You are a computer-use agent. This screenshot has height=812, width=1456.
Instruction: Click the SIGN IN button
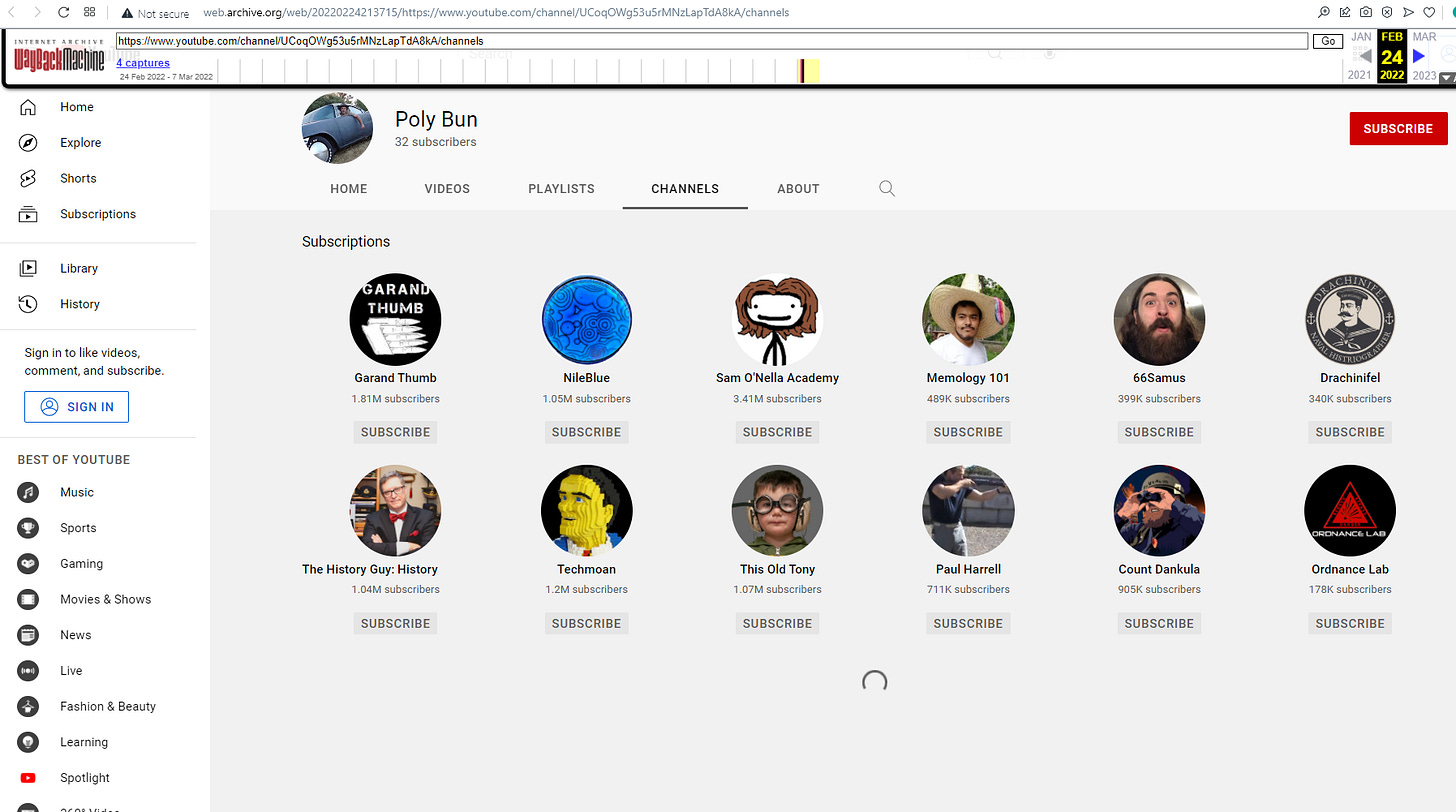[77, 407]
